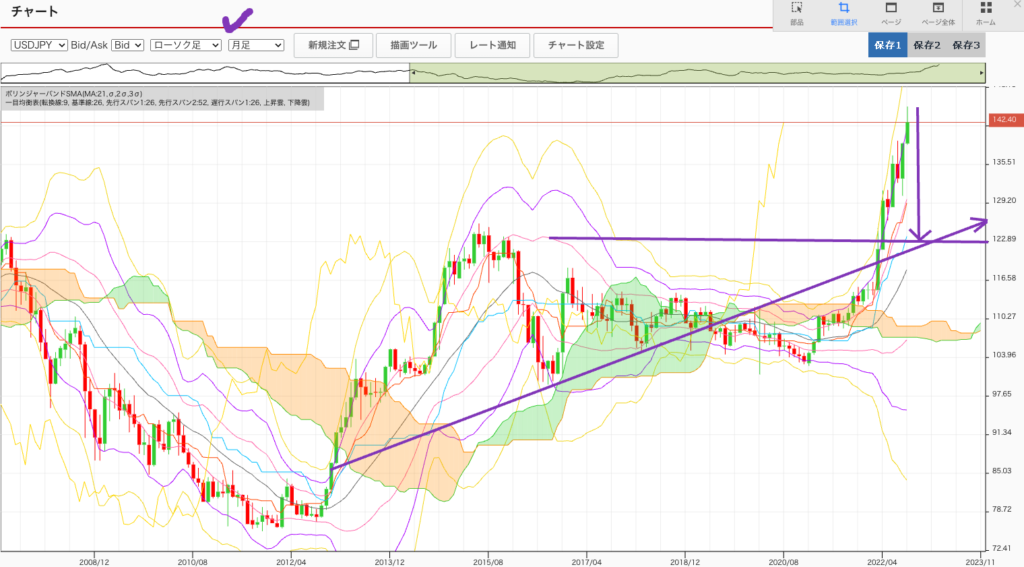Click the 91.34 price axis label
The width and height of the screenshot is (1024, 567).
click(x=1004, y=432)
